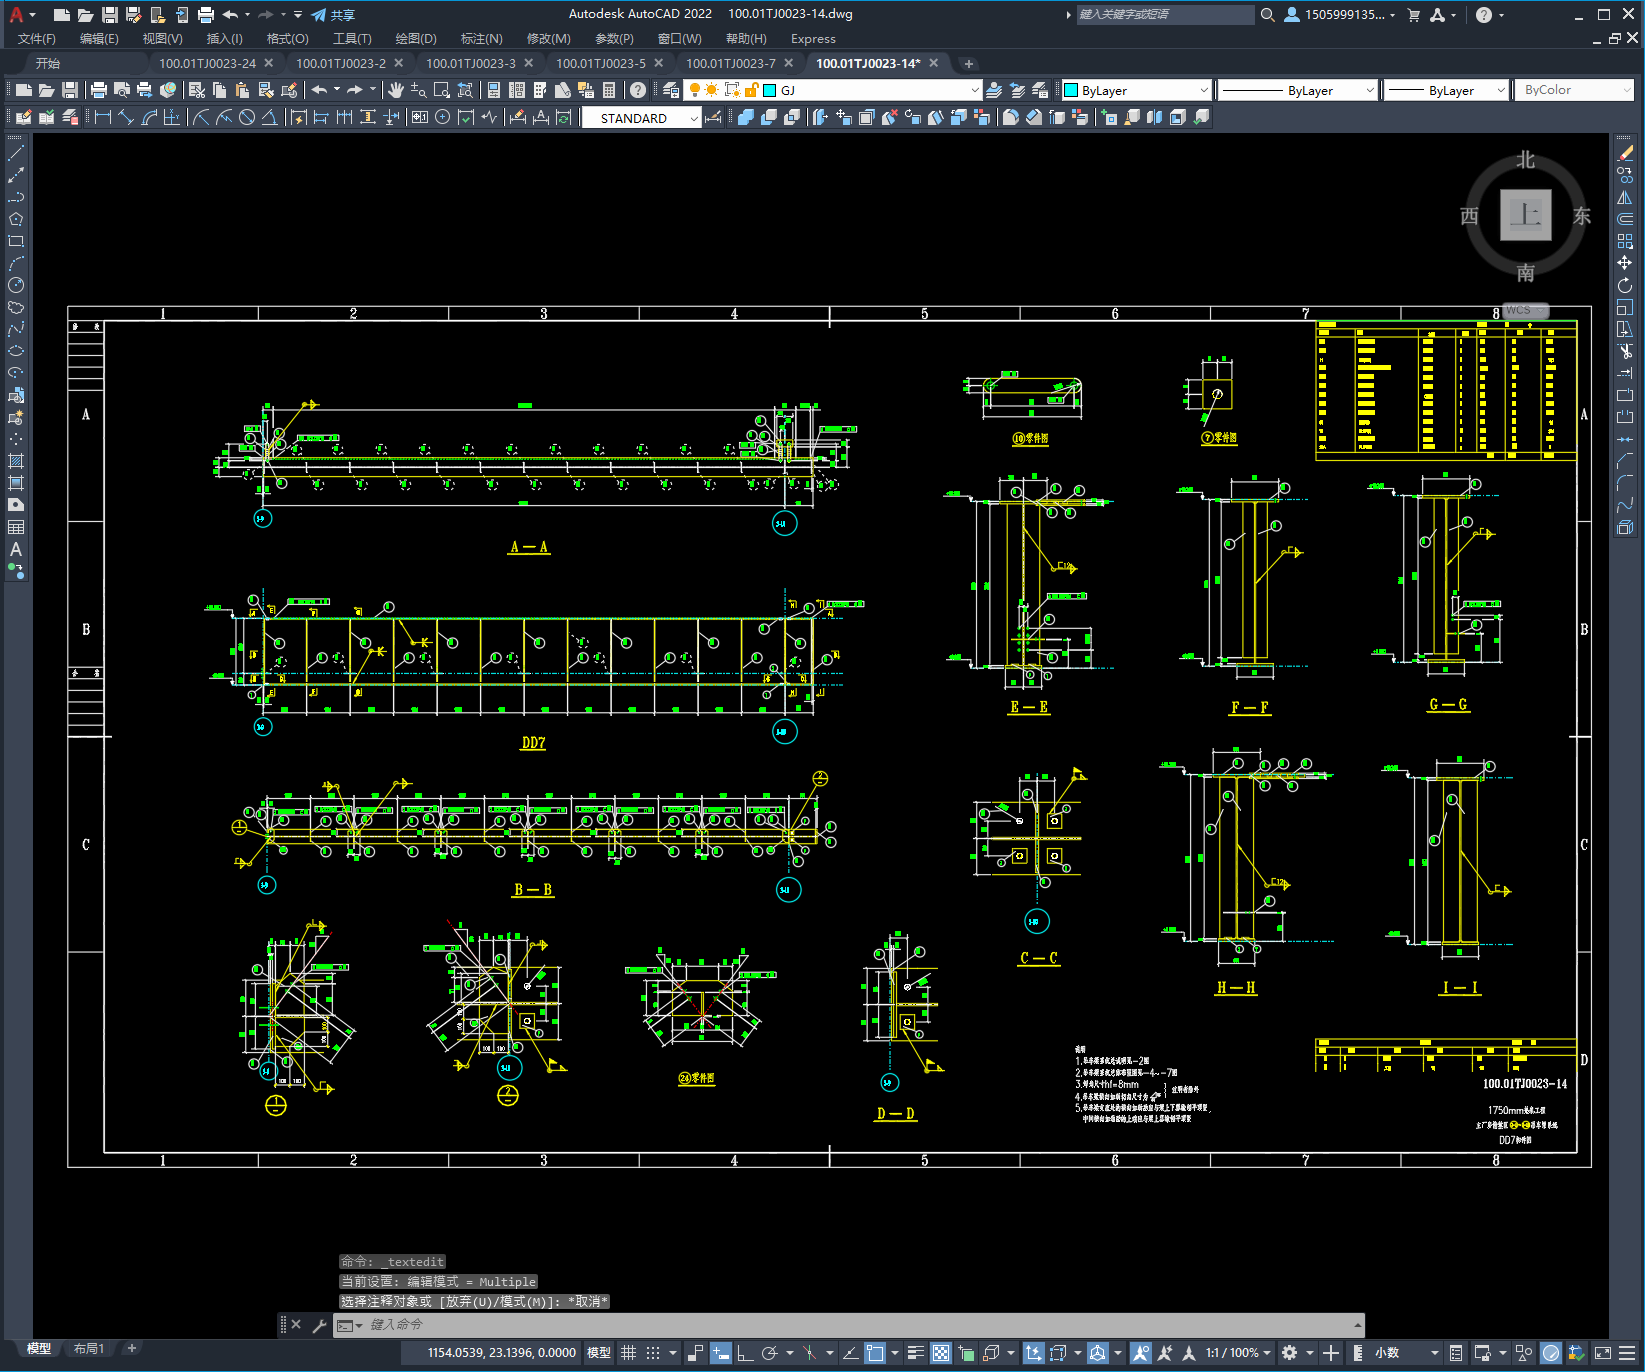Screen dimensions: 1645x1372
Task: Expand the command line history arrow
Action: (1357, 1325)
